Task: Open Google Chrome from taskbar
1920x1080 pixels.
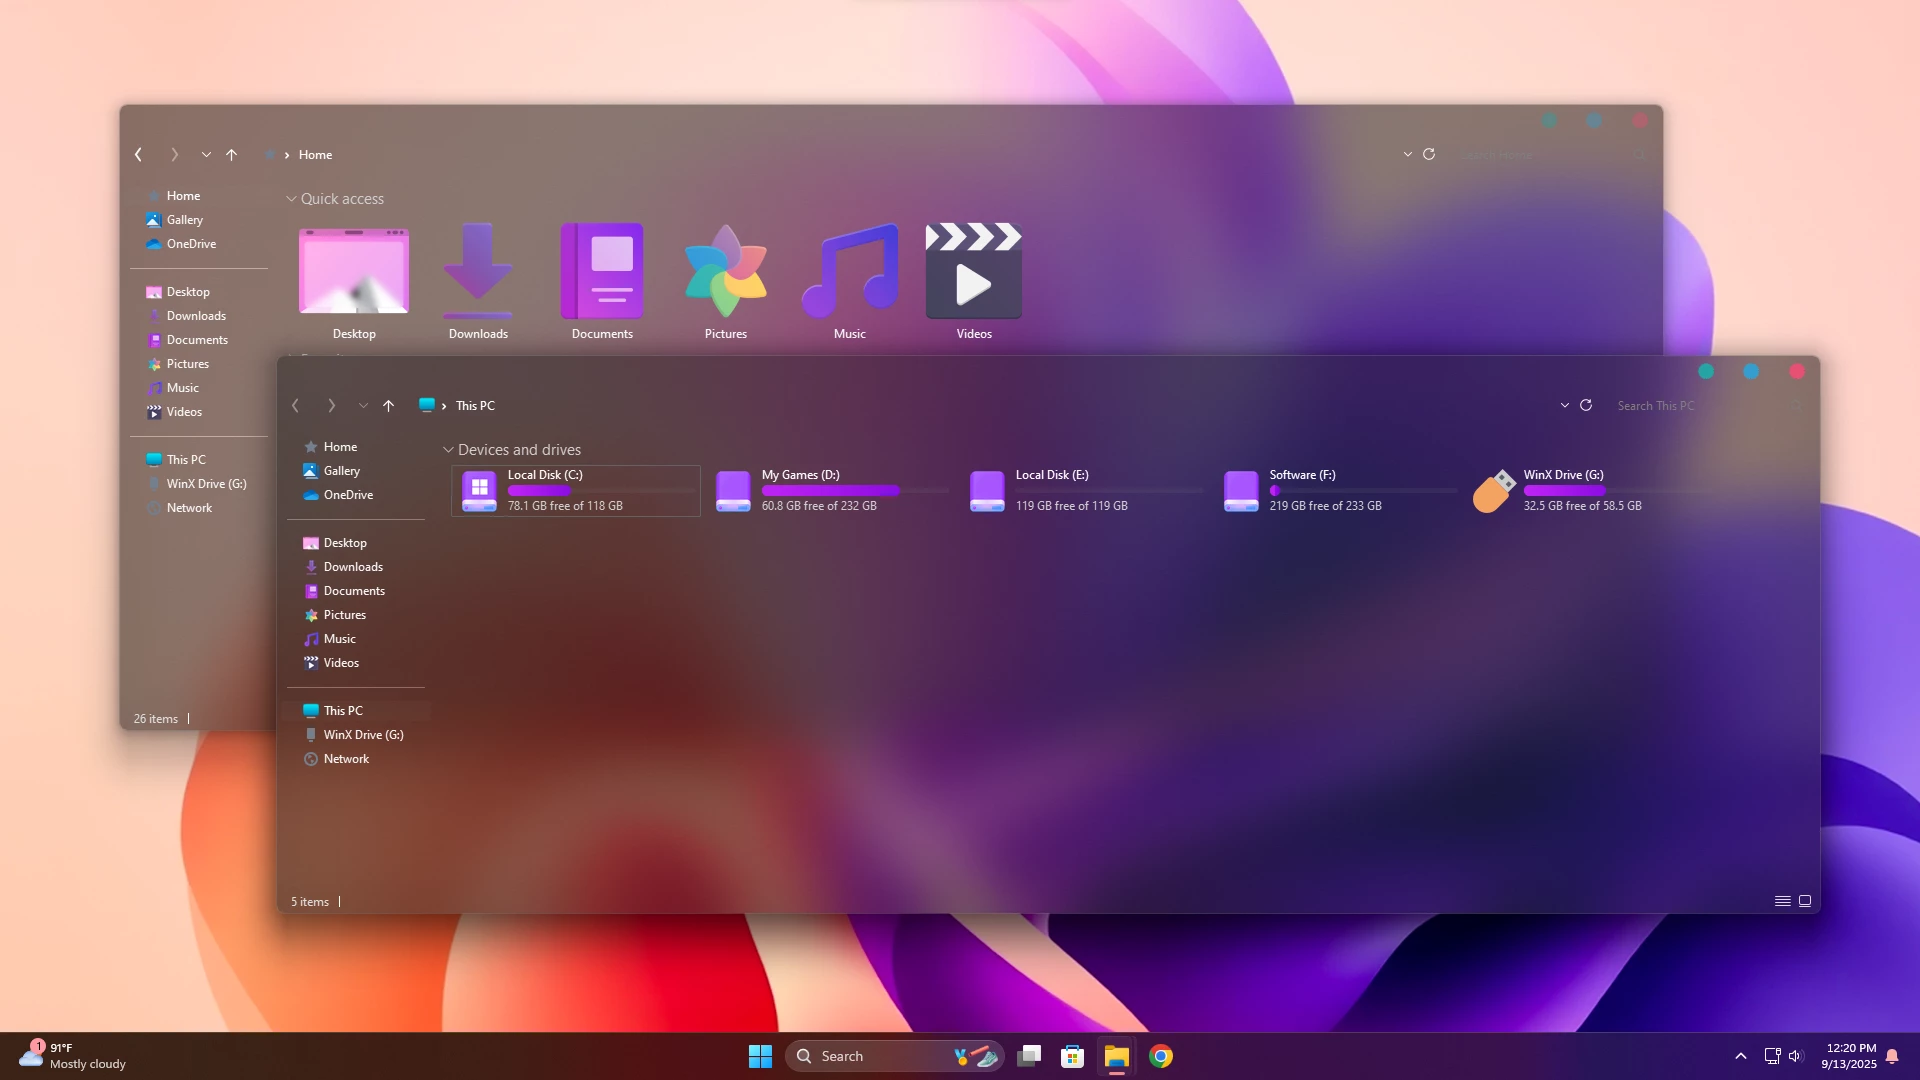Action: point(1160,1056)
